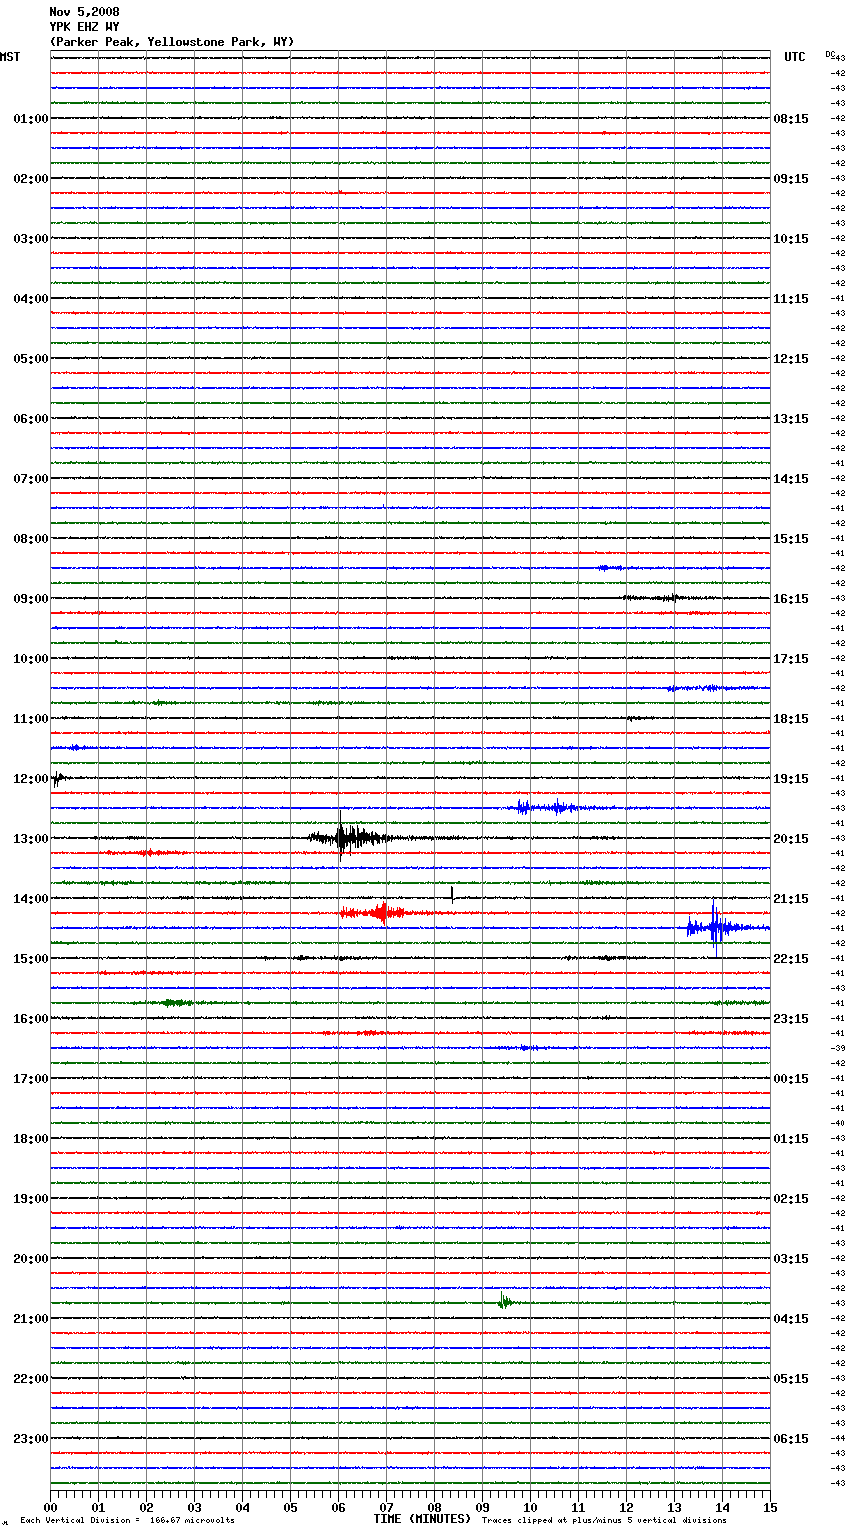850x1534 pixels.
Task: Click the '-39' DC offset value
Action: pyautogui.click(x=838, y=1048)
